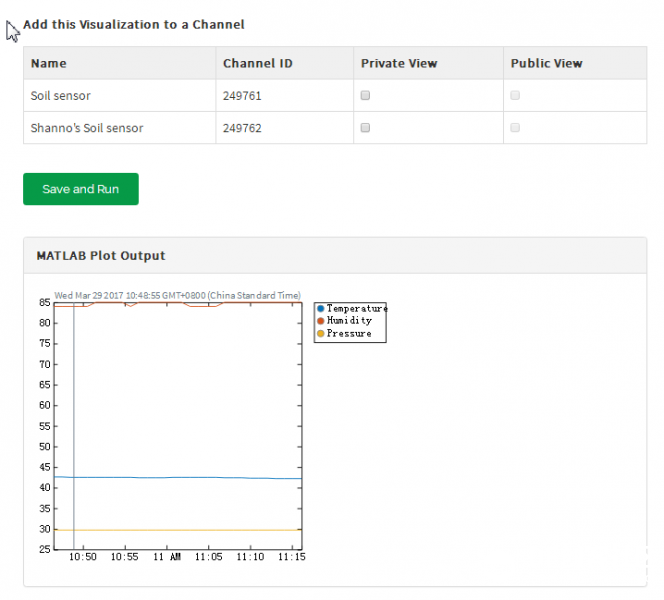Click the 11 AM x-axis label
664x600 pixels.
point(167,557)
